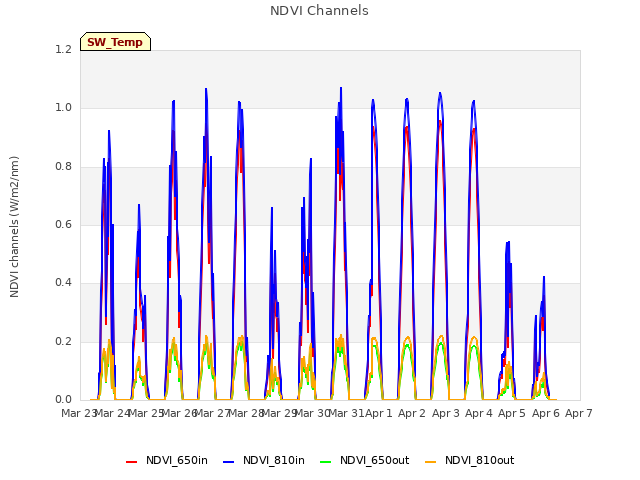Click the green NDVI_650out legend swatch
640x480 pixels.
coord(325,462)
